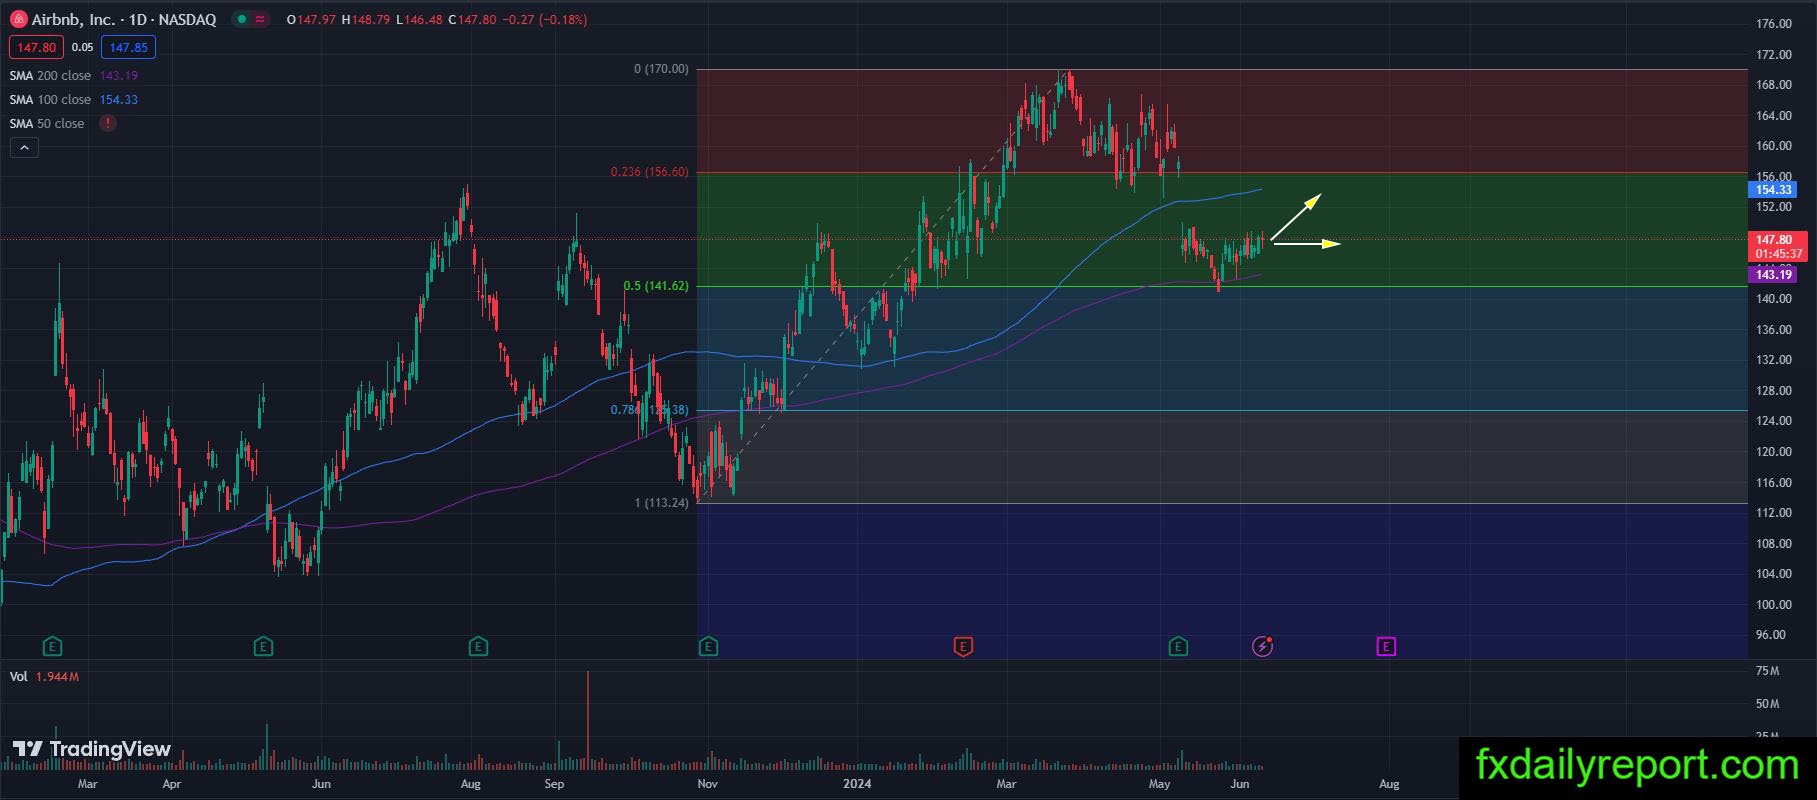Click the green earnings marker above the Aug 2023 label

[x=479, y=646]
